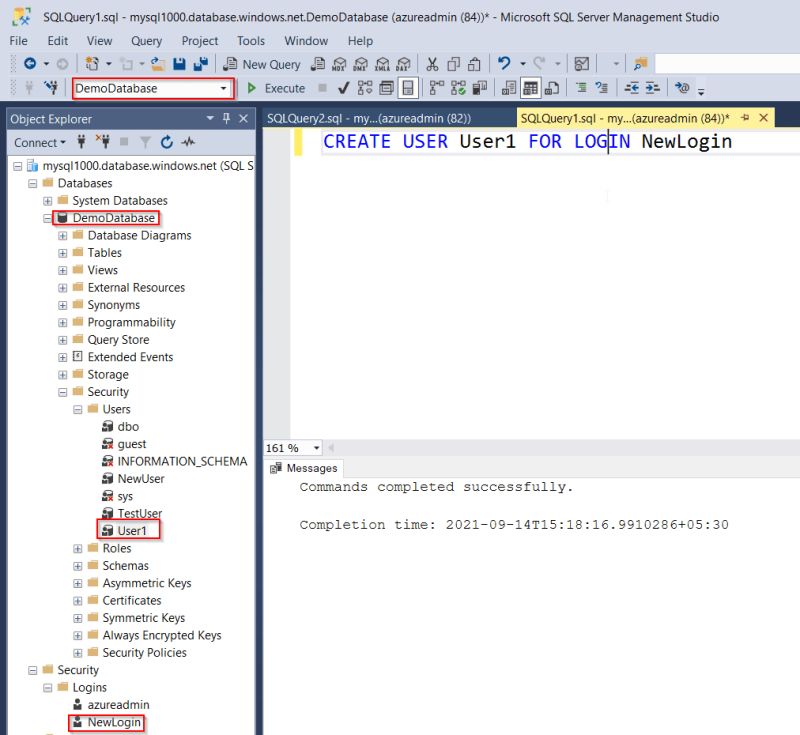Screen dimensions: 800x735
Task: Click the Cut icon in the toolbar
Action: [432, 62]
